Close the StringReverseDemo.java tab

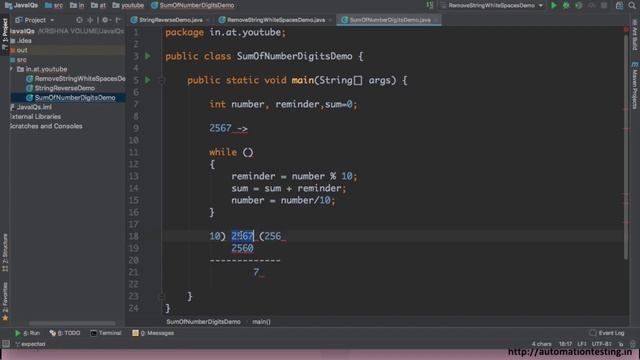(x=208, y=20)
